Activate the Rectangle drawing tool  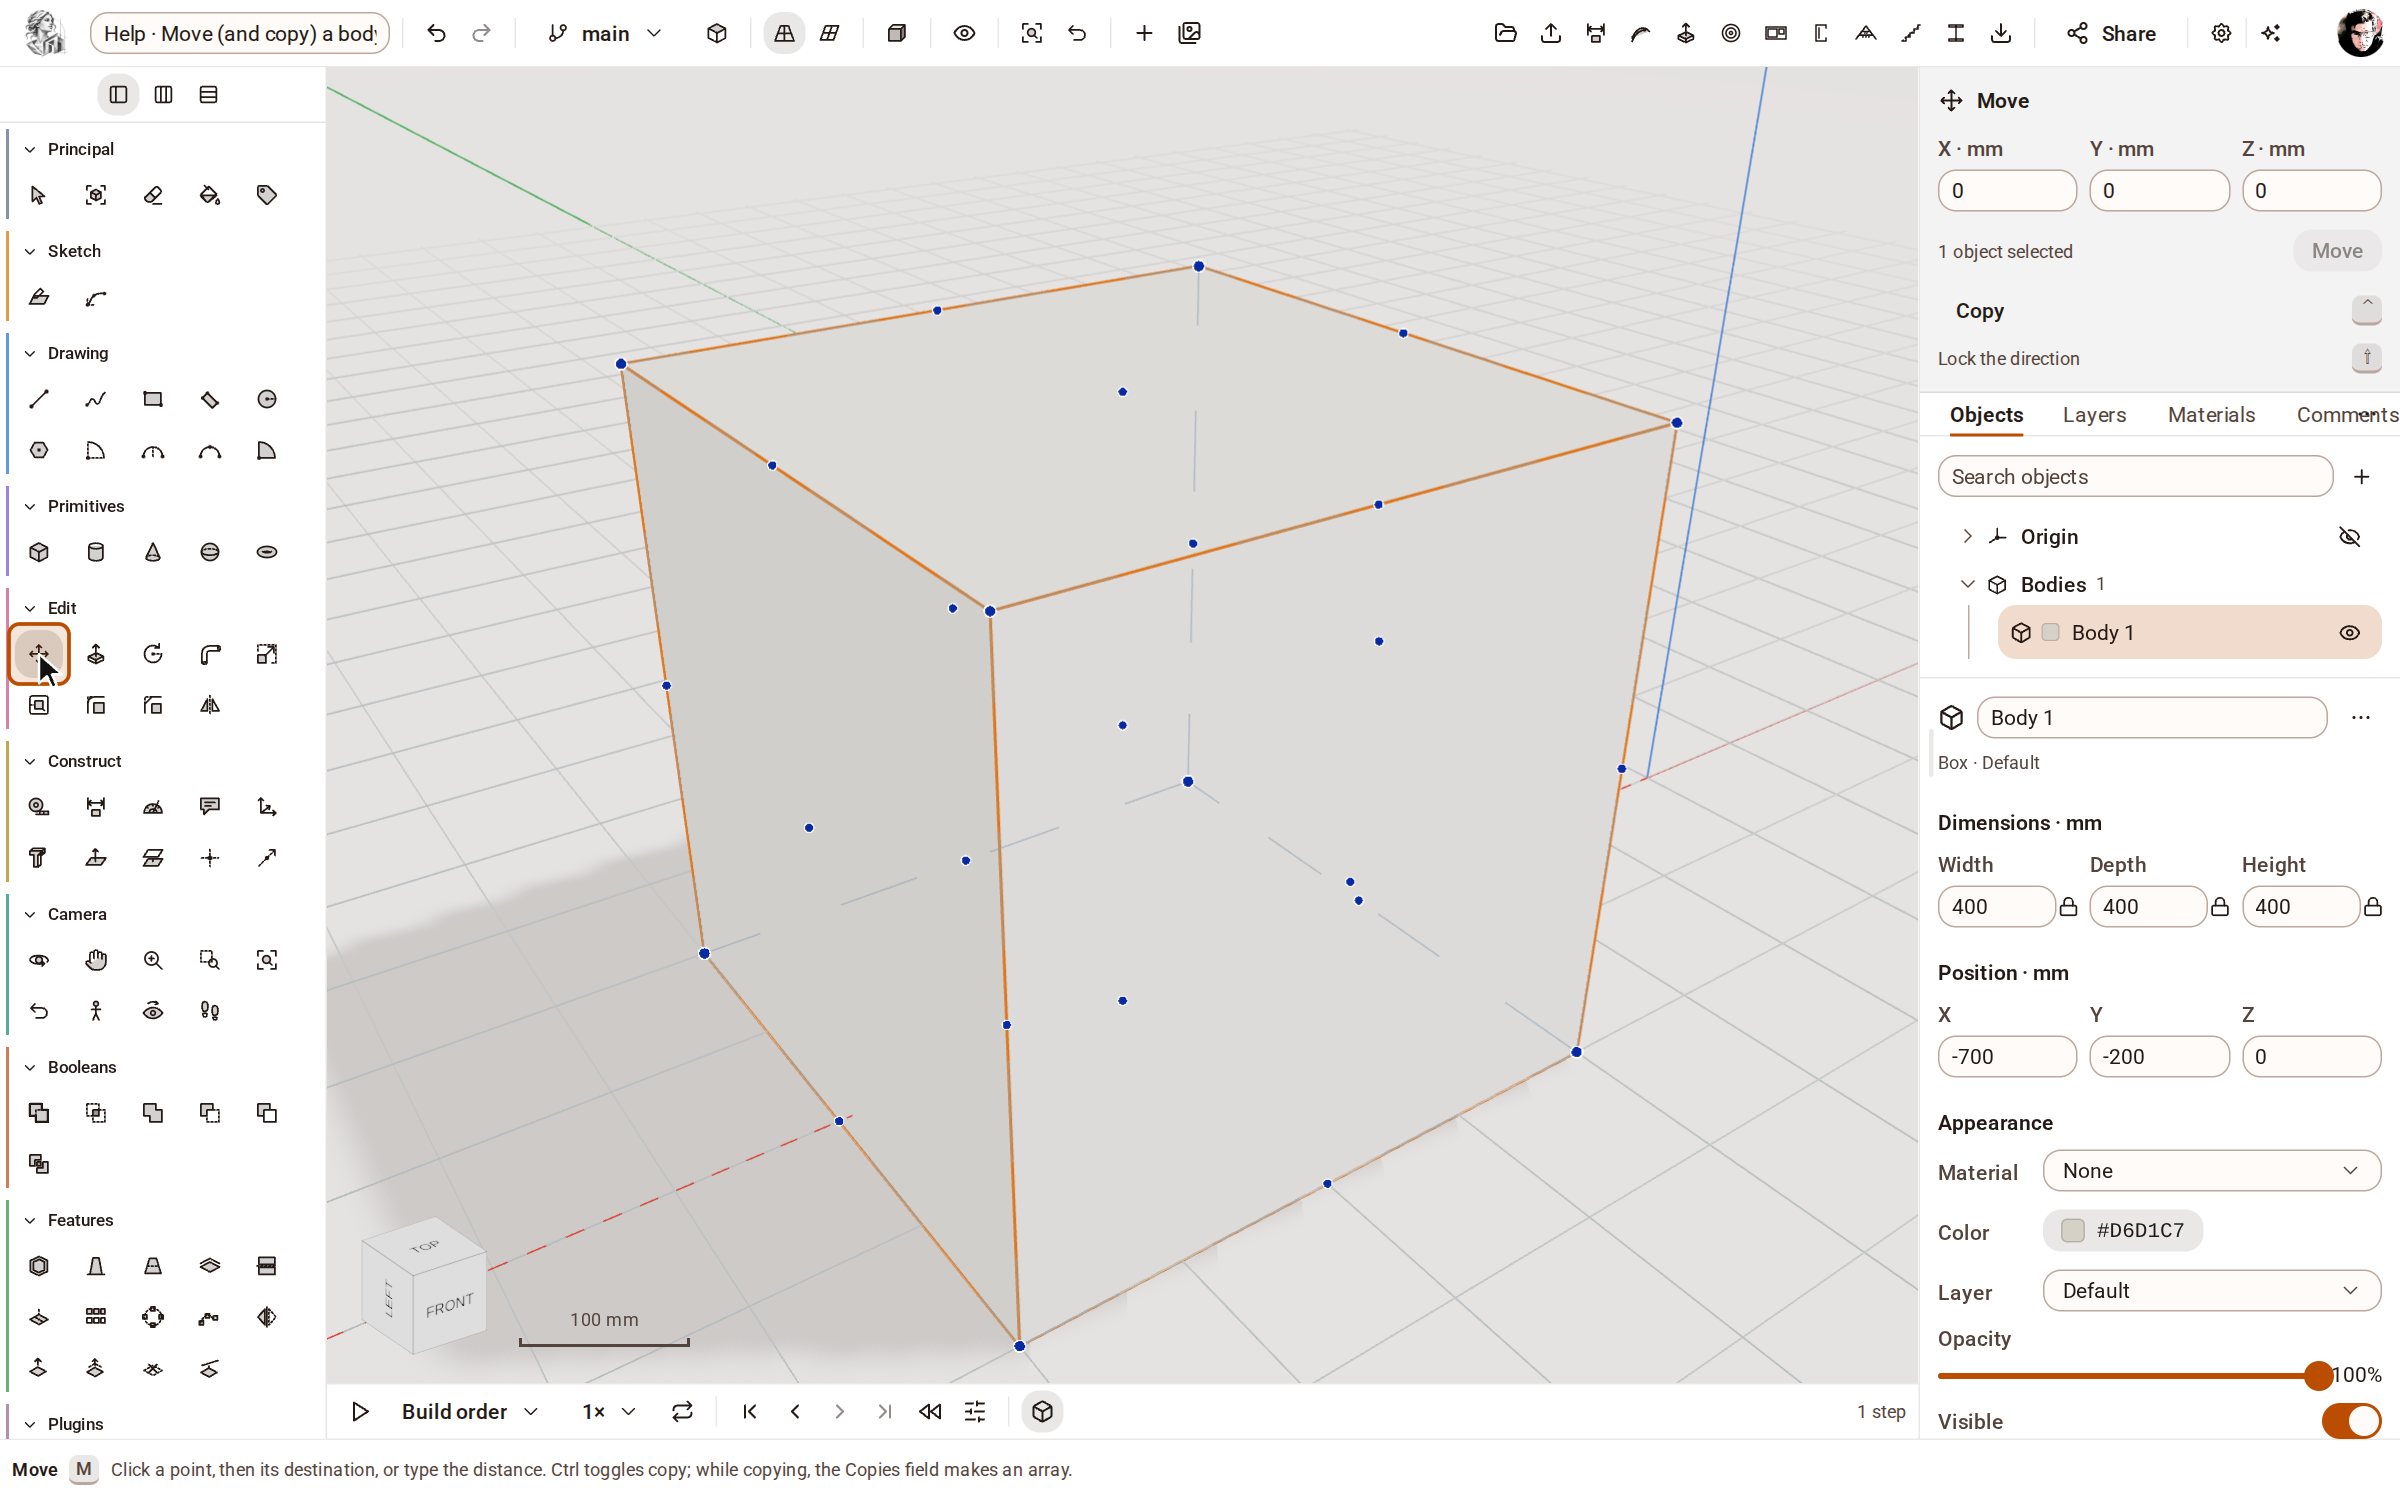pos(153,399)
